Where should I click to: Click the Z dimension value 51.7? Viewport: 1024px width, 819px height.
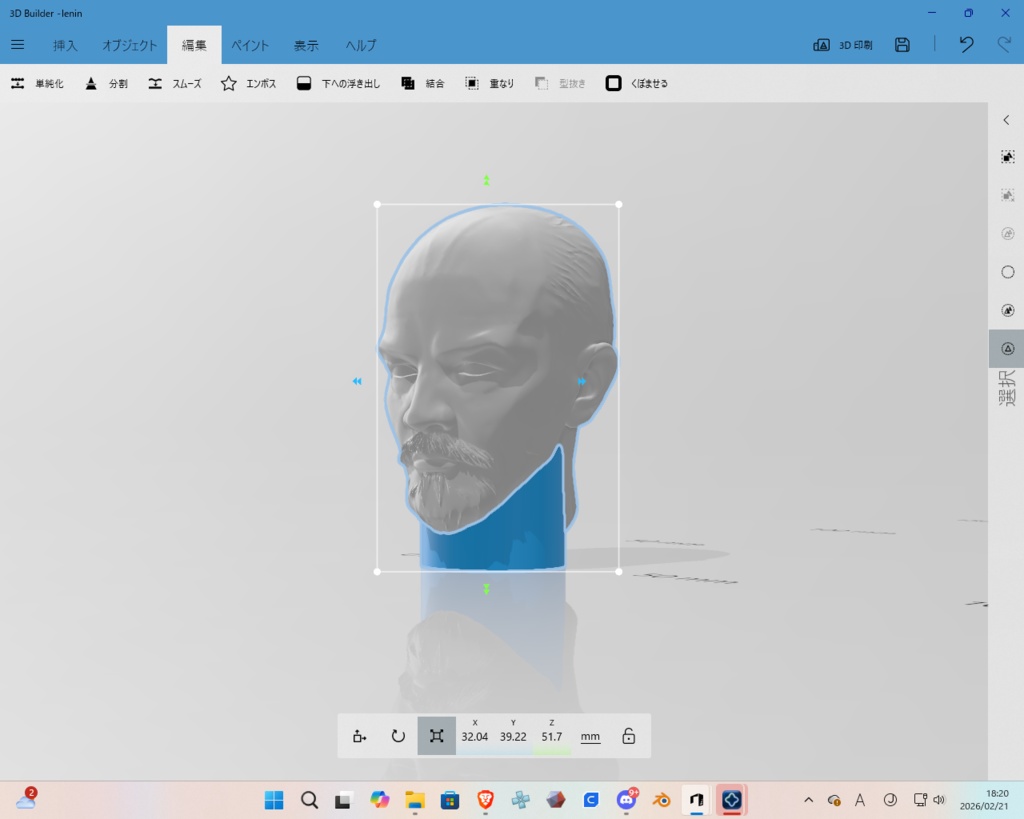pos(552,737)
